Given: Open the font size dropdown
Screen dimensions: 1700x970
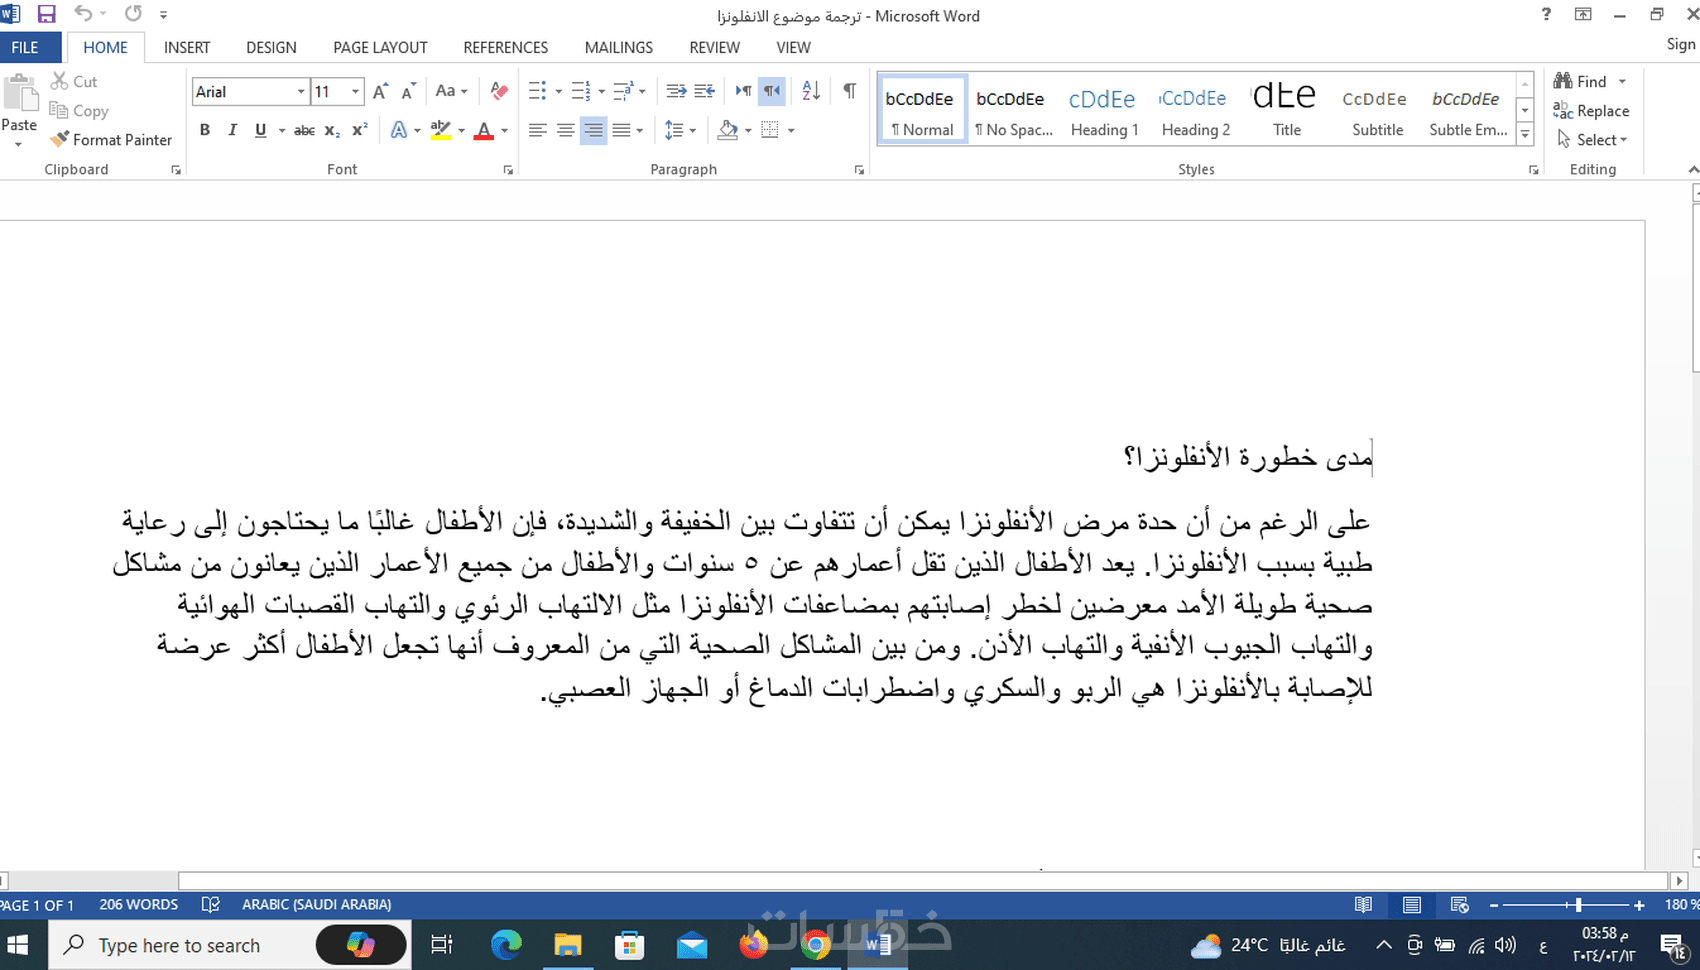Looking at the screenshot, I should point(355,92).
